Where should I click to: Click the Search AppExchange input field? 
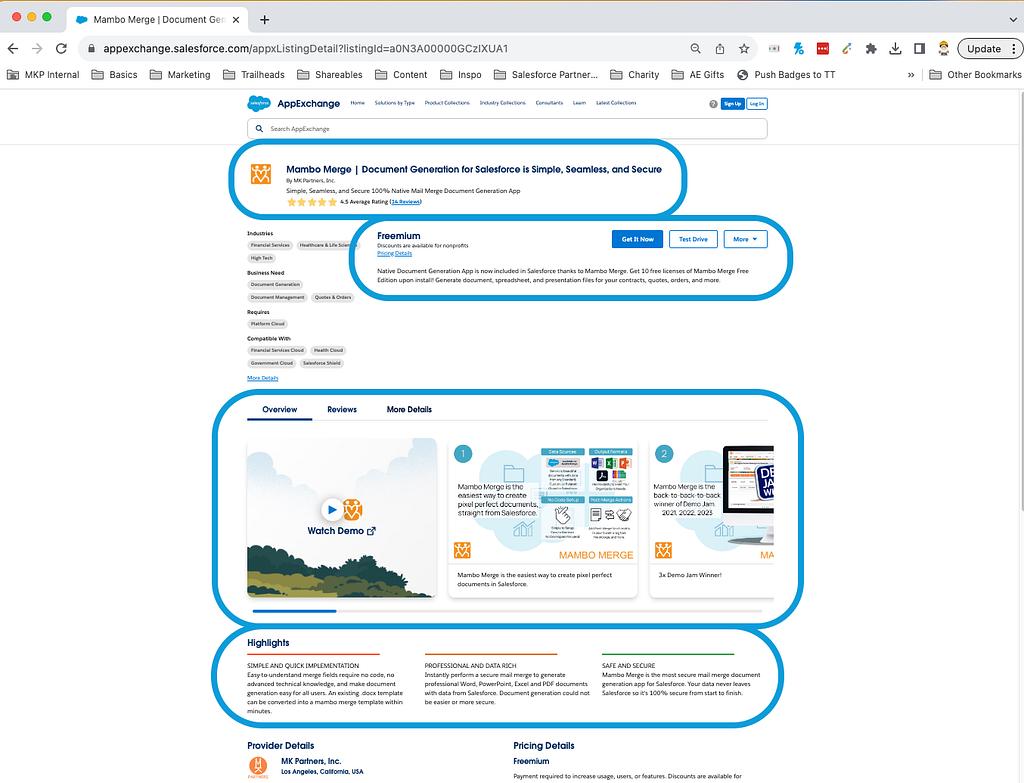[507, 129]
